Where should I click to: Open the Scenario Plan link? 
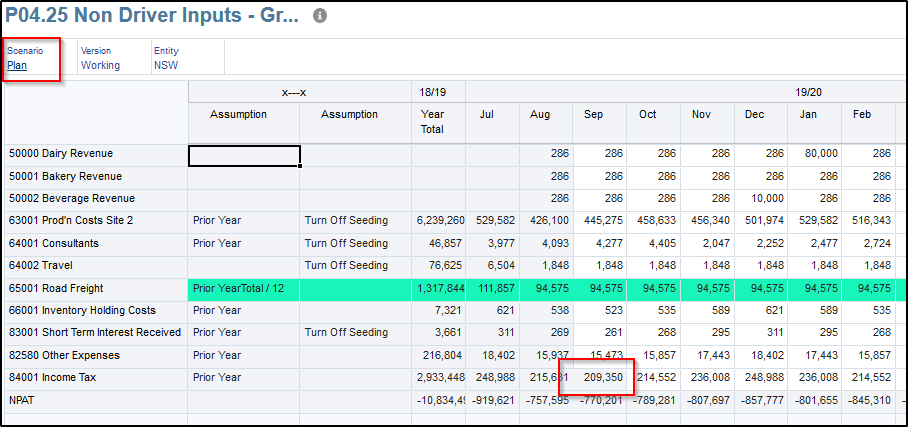[17, 65]
